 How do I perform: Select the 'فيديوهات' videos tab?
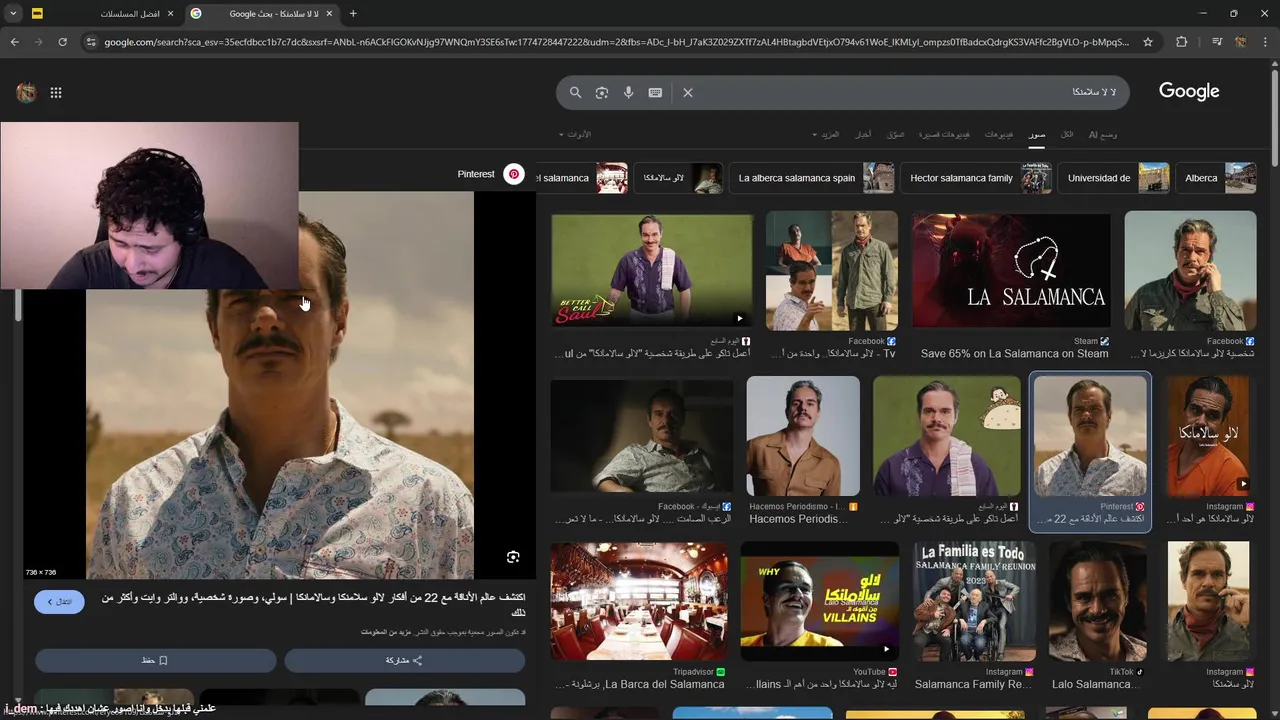(999, 134)
